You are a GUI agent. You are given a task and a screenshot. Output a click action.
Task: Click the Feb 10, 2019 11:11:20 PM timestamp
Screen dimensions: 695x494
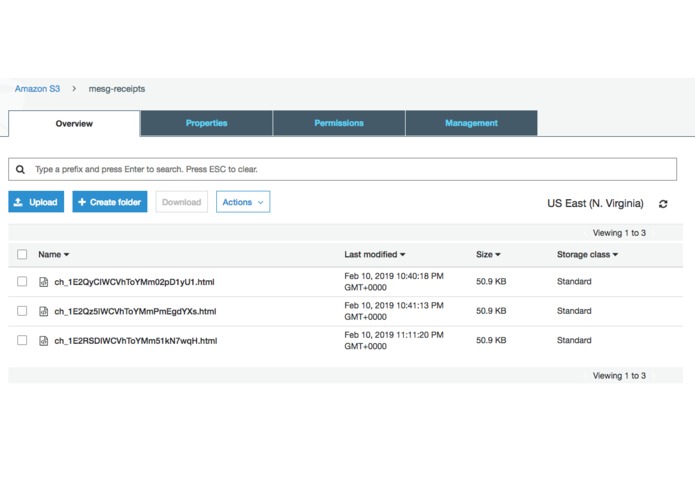[394, 340]
